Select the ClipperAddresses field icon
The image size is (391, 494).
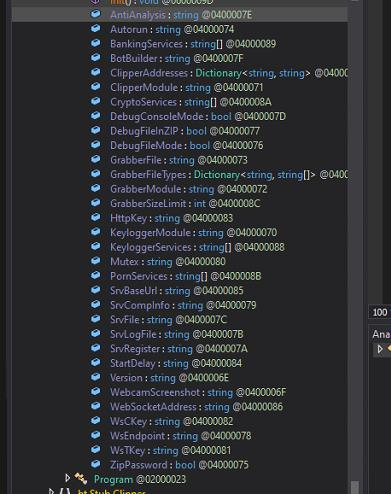click(x=96, y=72)
